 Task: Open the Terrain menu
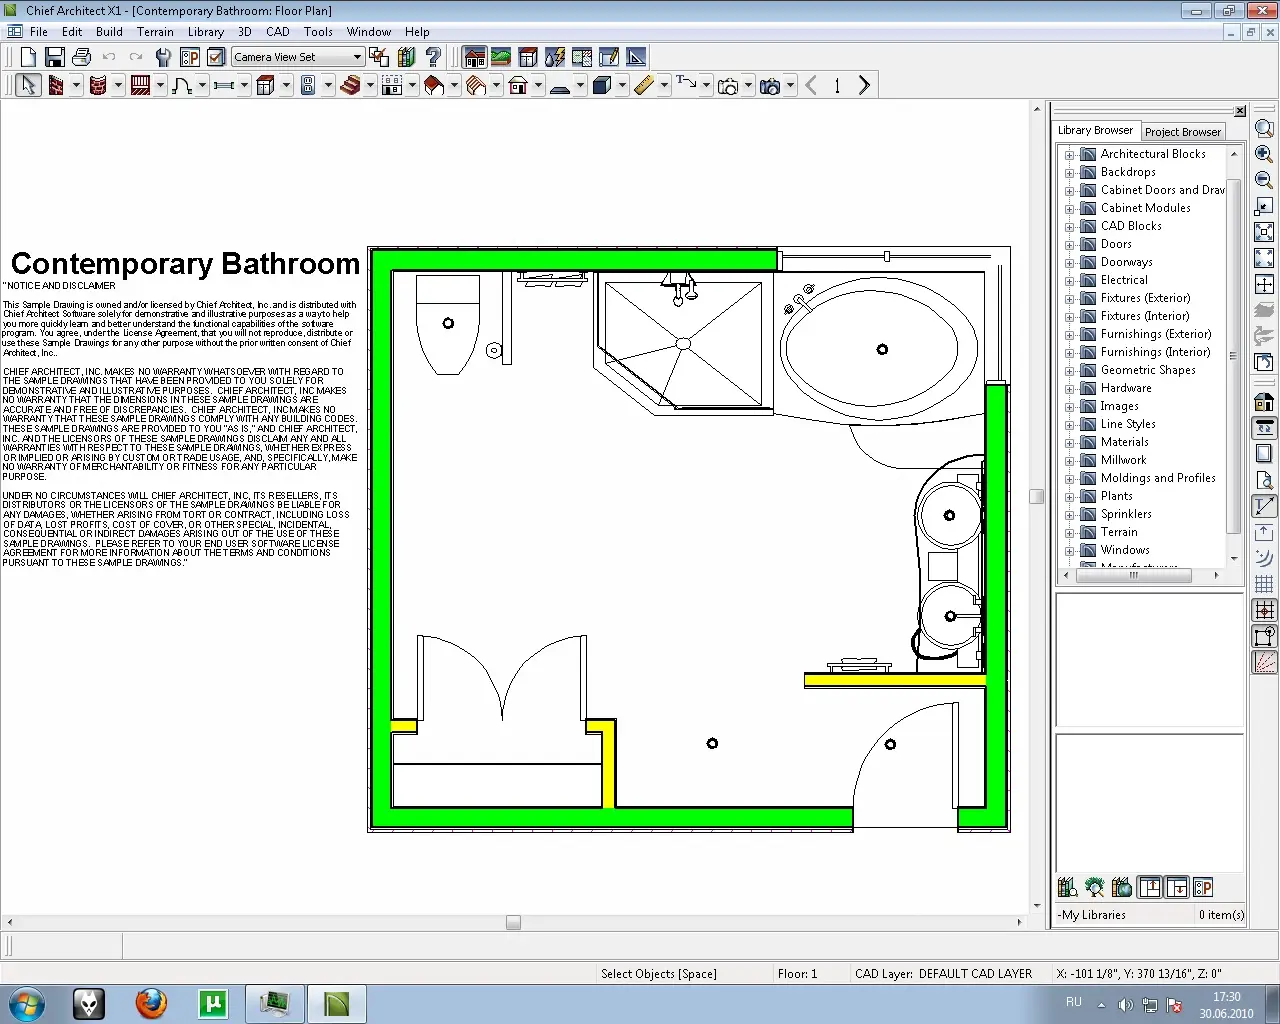(155, 32)
